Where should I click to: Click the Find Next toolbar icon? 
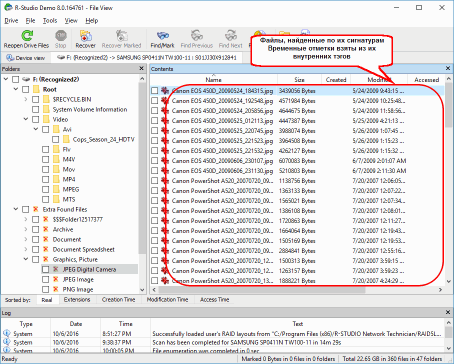(231, 36)
